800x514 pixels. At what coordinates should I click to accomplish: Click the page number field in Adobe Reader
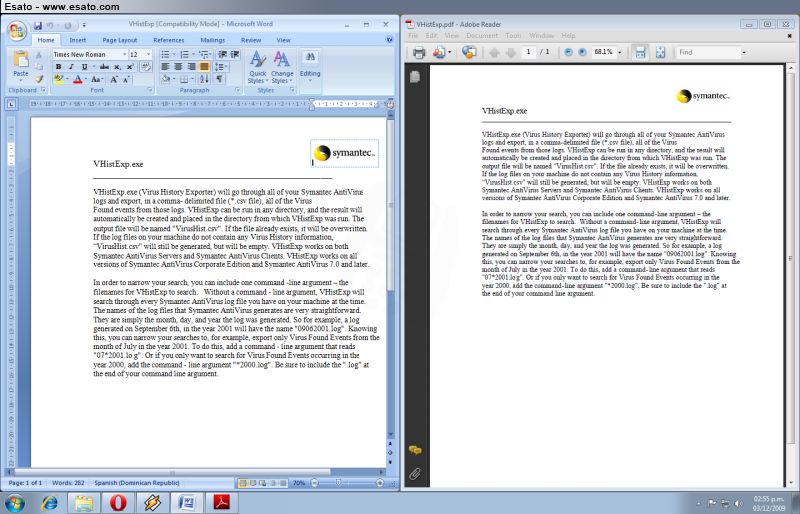click(529, 52)
